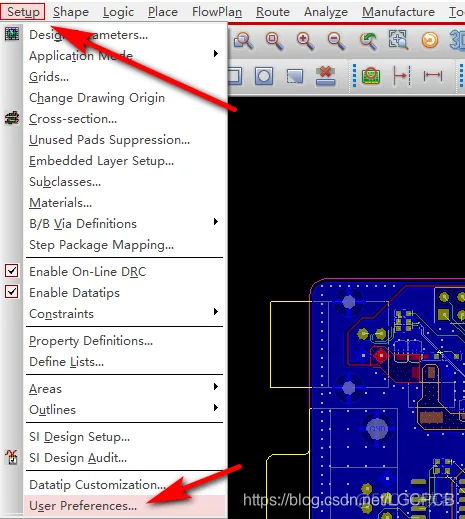465x519 pixels.
Task: Click the Zoom In plus magnifier
Action: pyautogui.click(x=305, y=41)
